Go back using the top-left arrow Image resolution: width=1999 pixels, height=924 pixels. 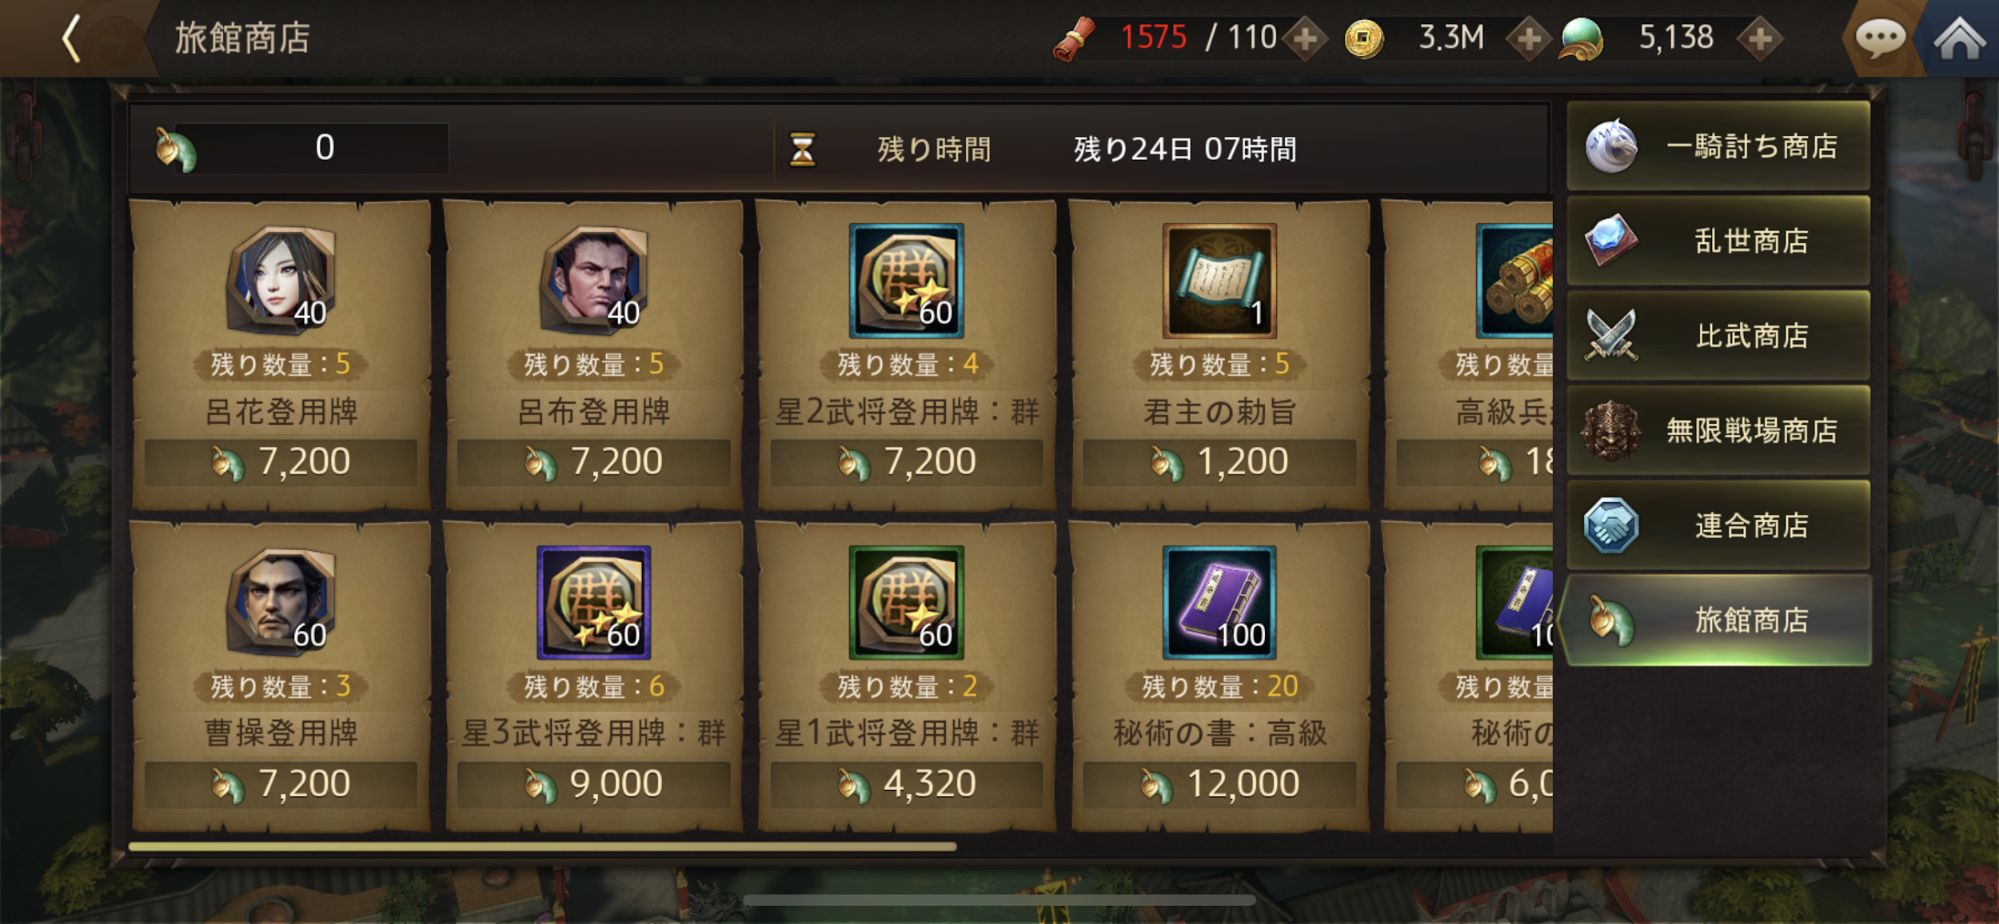point(71,40)
